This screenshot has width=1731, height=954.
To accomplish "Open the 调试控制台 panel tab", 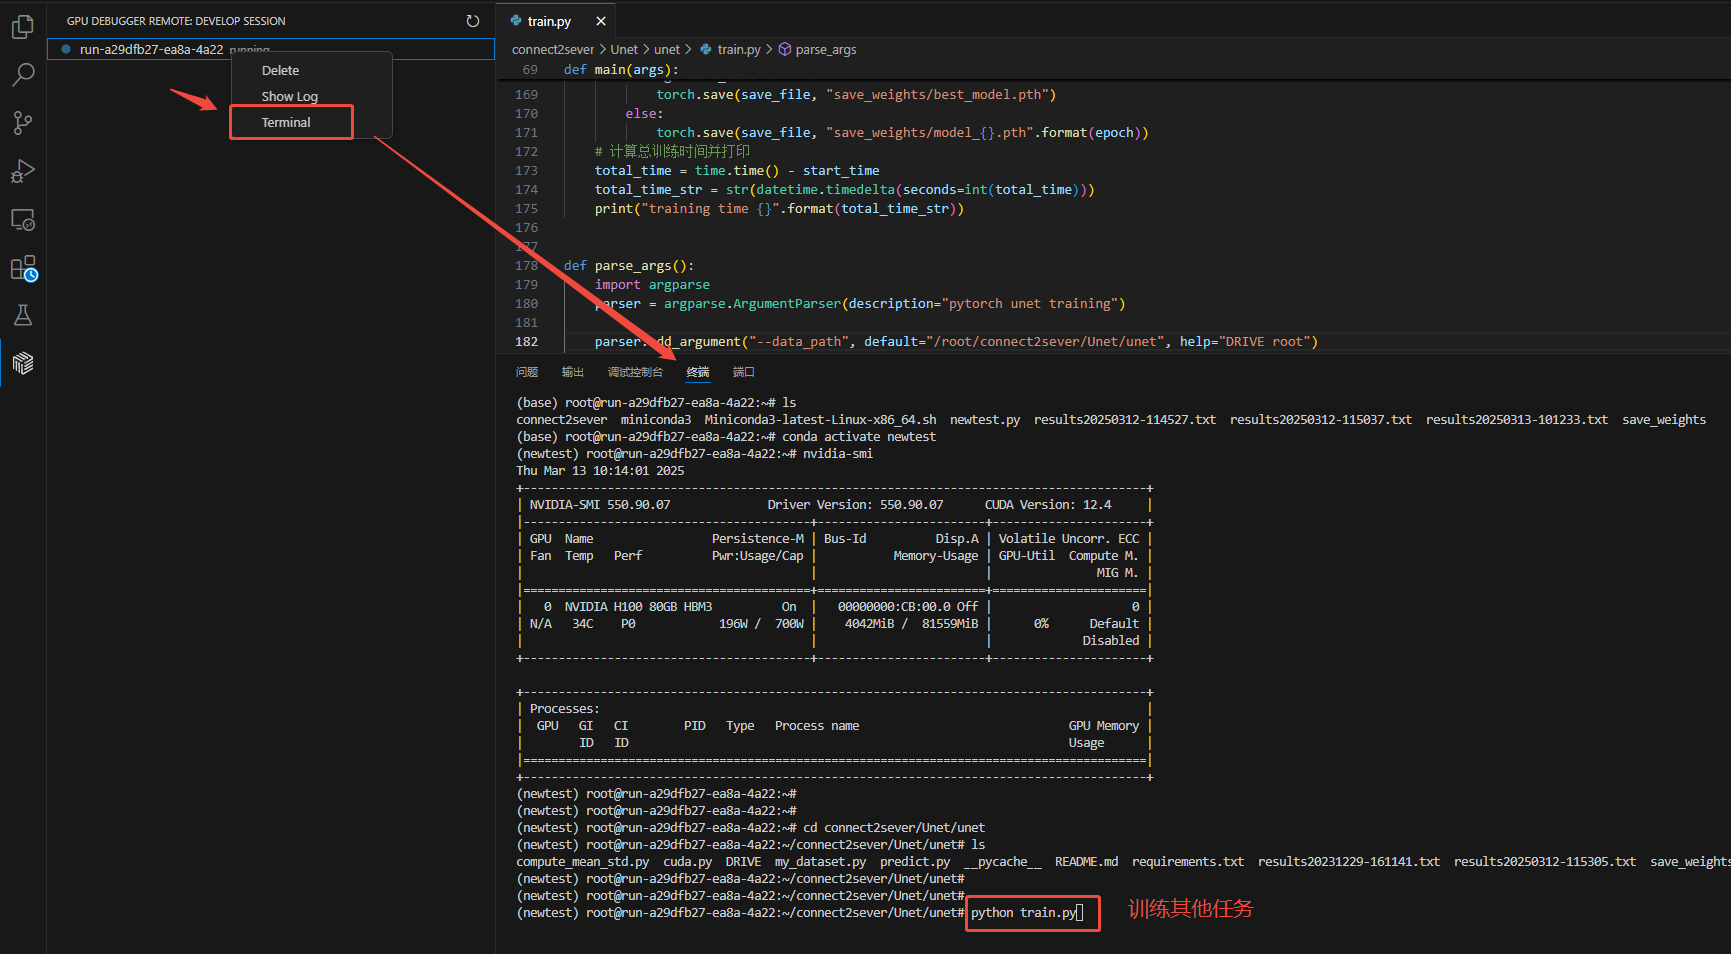I will click(635, 372).
